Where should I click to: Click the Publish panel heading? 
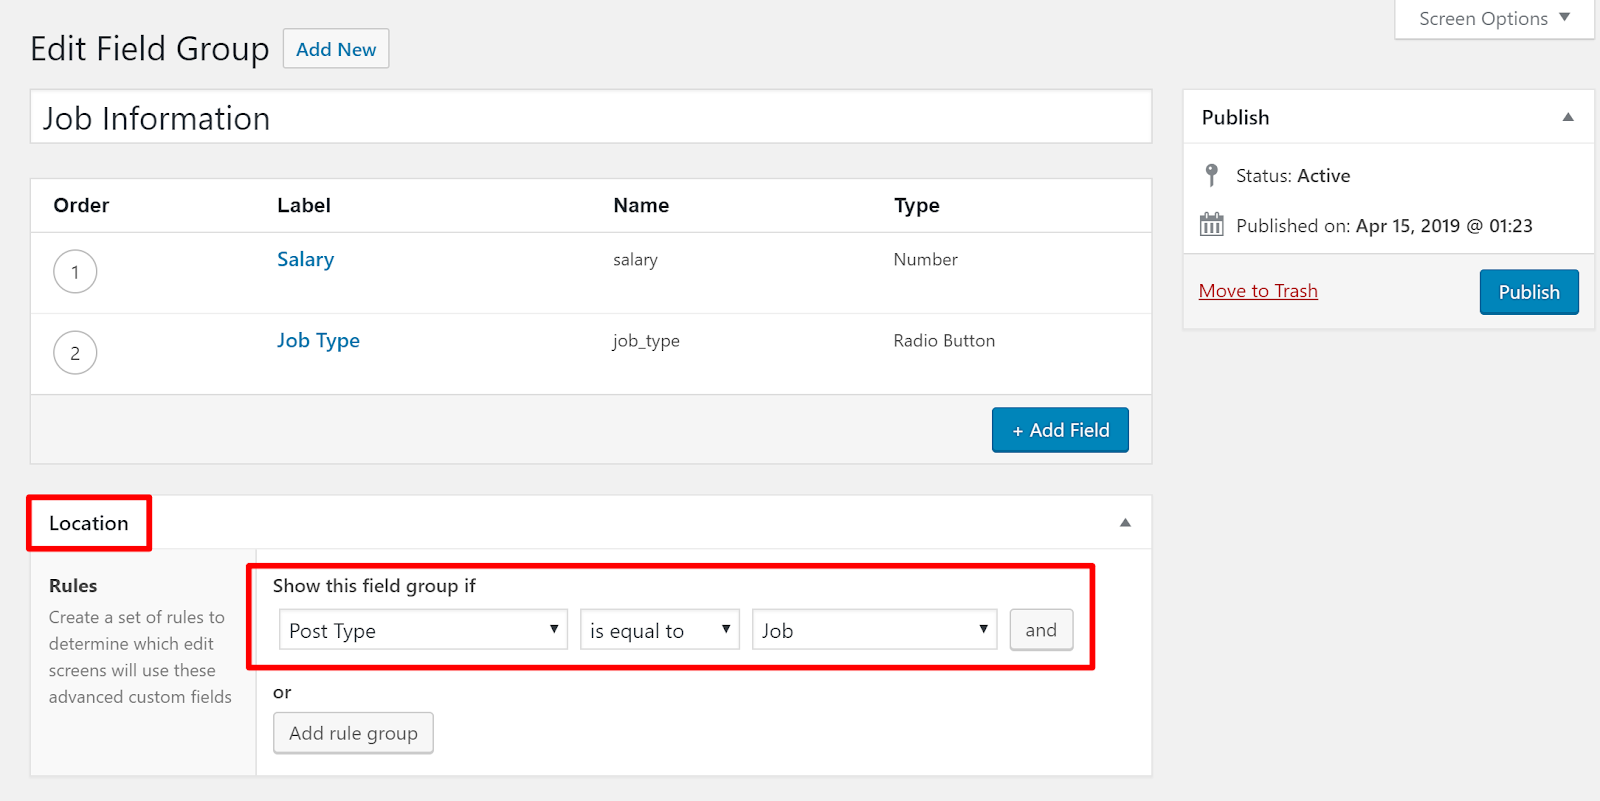[1235, 117]
